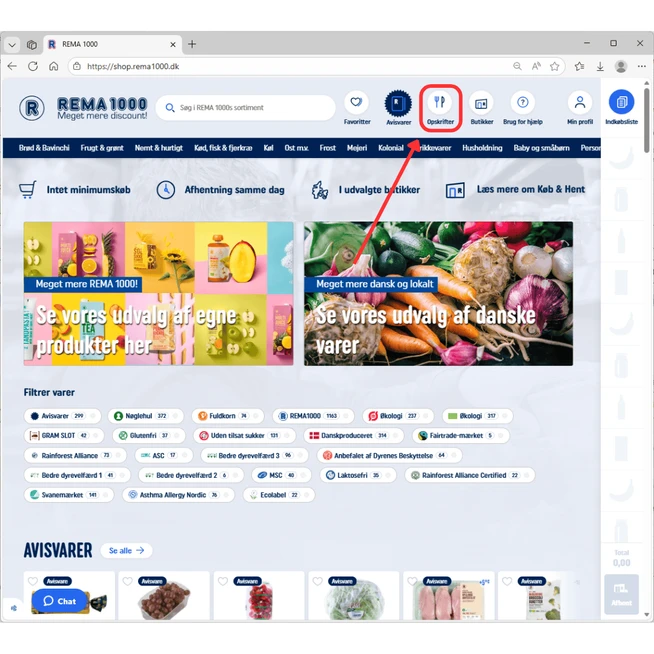Expand the Mejeri category menu
The image size is (654, 654).
point(357,148)
